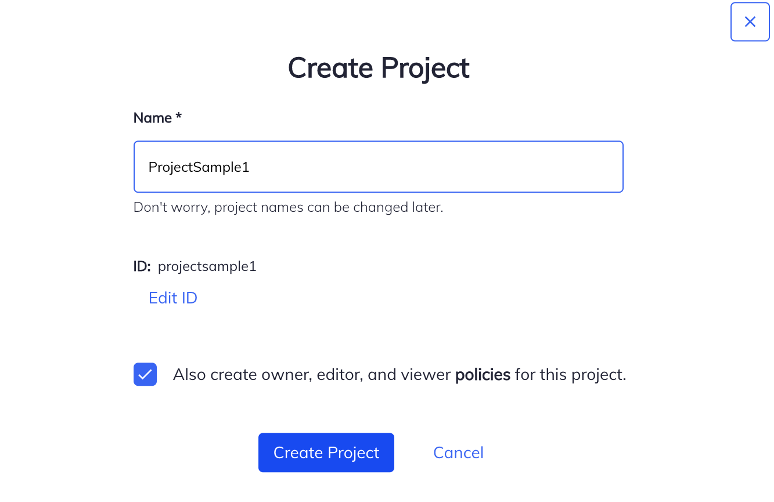Click the required asterisk beside Name
This screenshot has width=774, height=502.
179,118
